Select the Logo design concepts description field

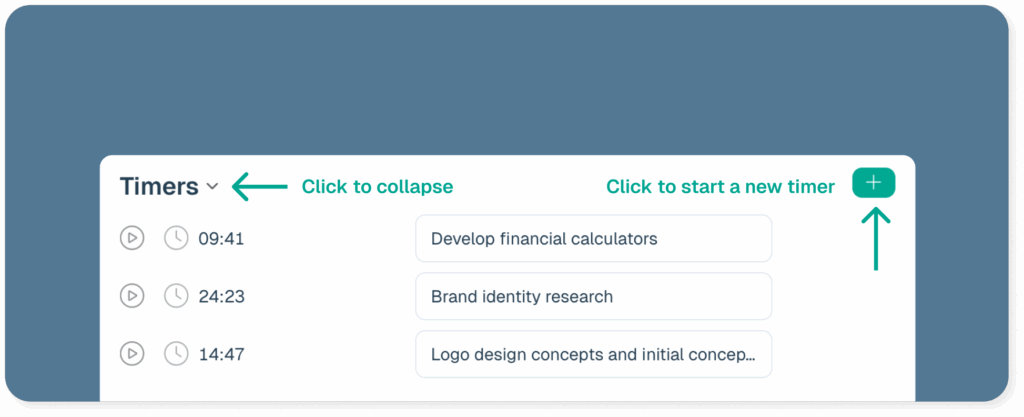point(594,354)
